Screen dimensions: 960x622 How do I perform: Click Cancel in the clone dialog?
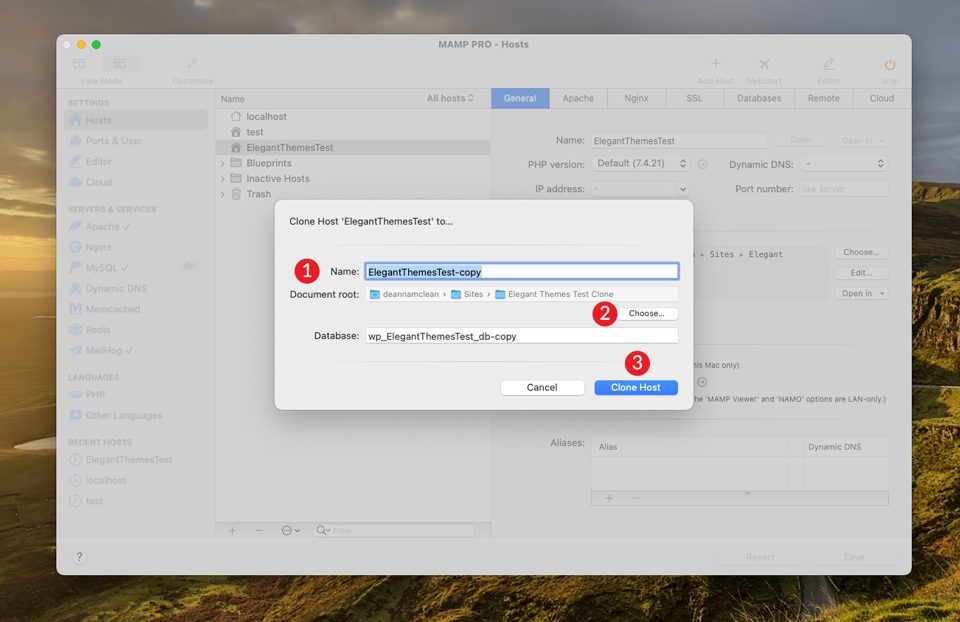click(542, 387)
